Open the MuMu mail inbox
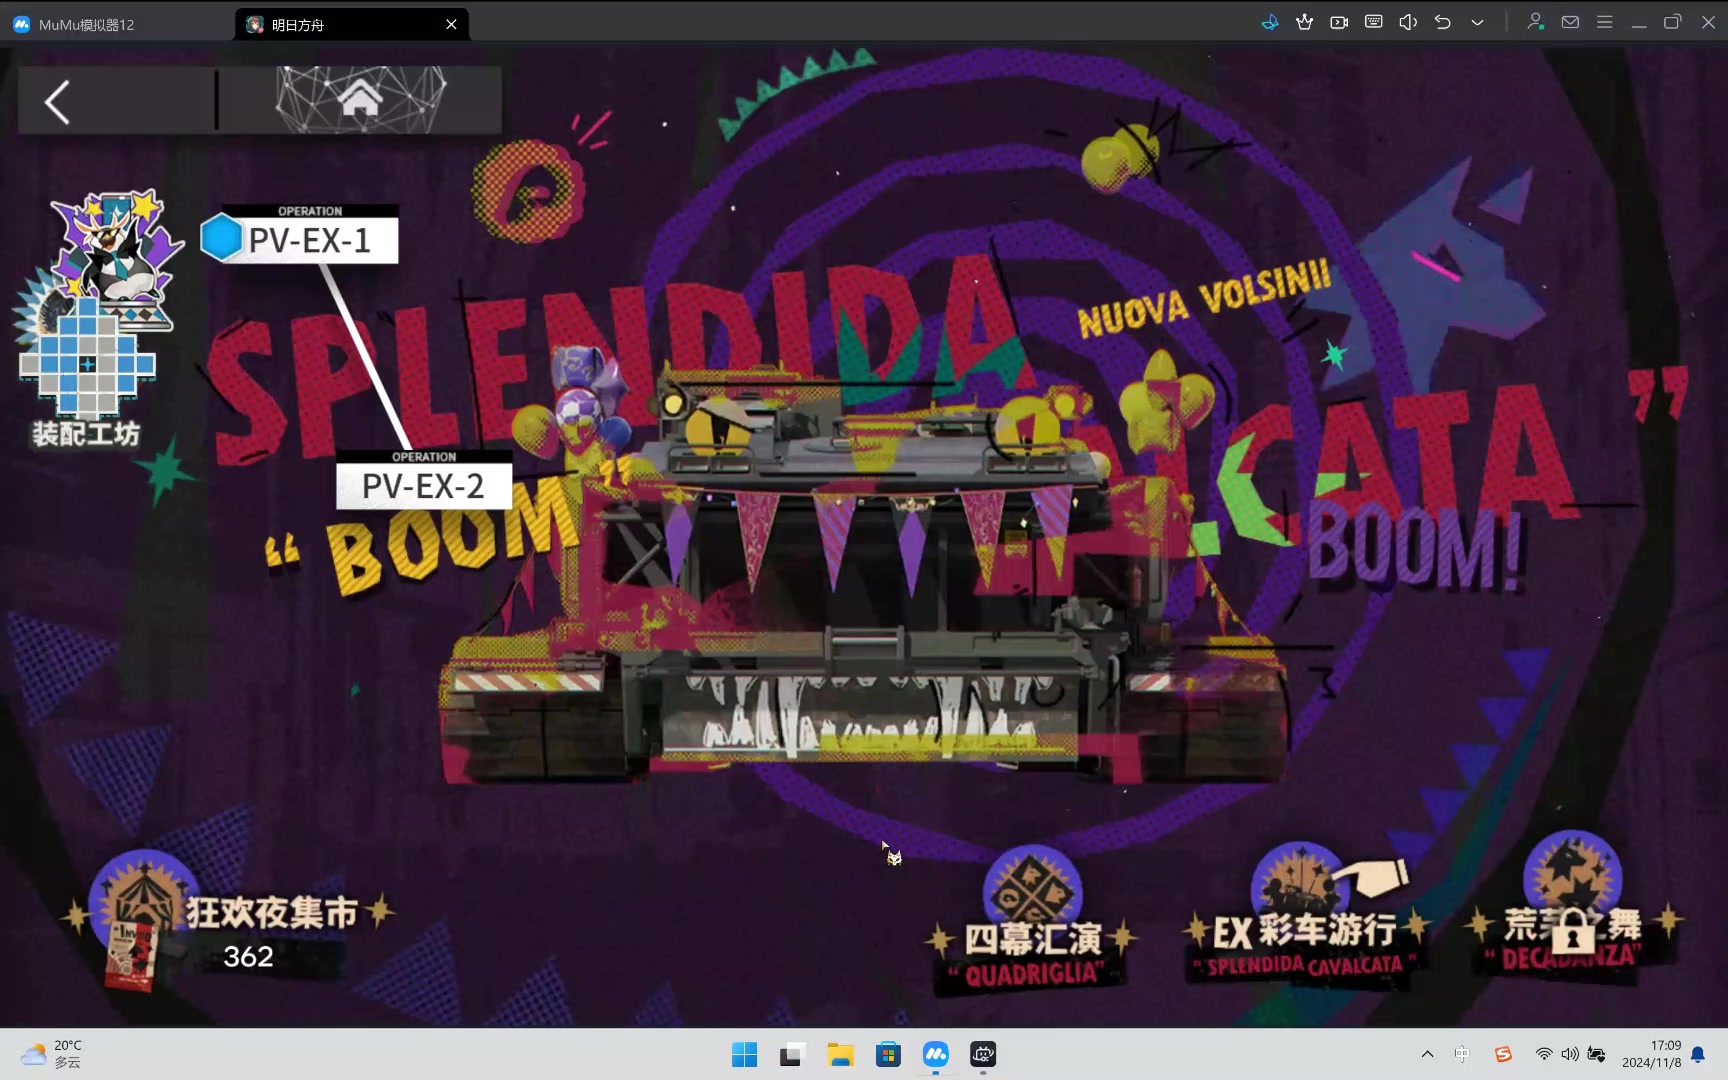1728x1080 pixels. [1570, 22]
